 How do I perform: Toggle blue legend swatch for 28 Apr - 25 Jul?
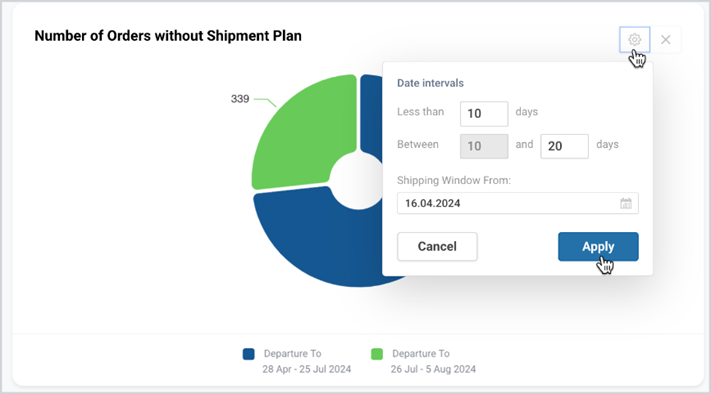point(248,354)
